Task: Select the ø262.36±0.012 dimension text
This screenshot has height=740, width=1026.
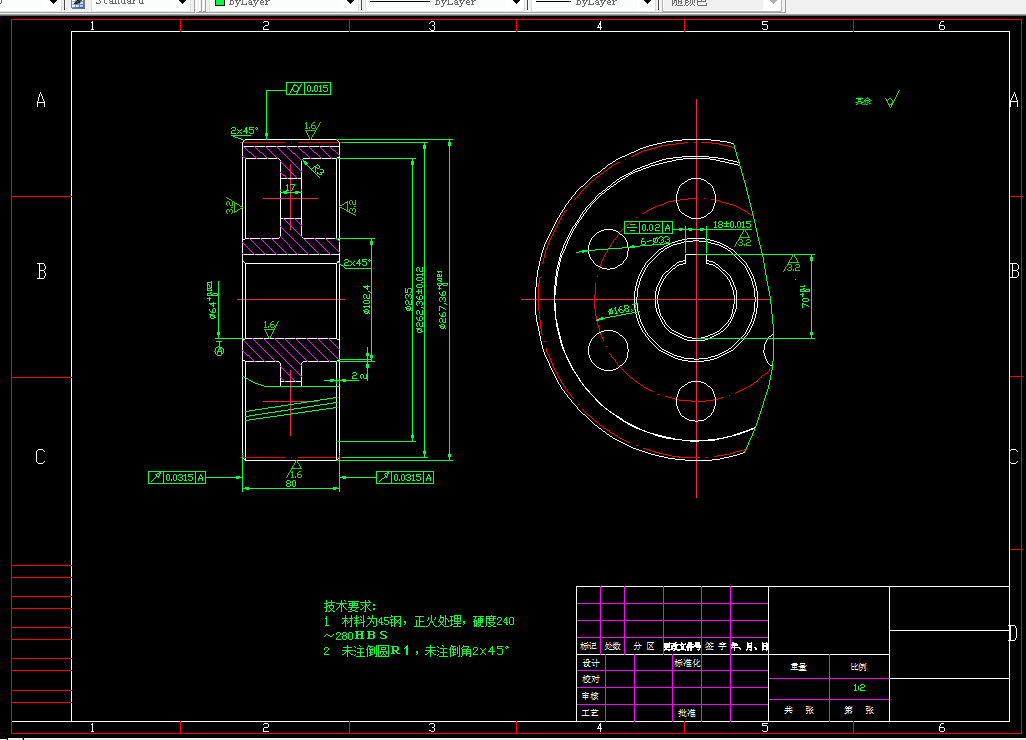Action: pos(419,299)
